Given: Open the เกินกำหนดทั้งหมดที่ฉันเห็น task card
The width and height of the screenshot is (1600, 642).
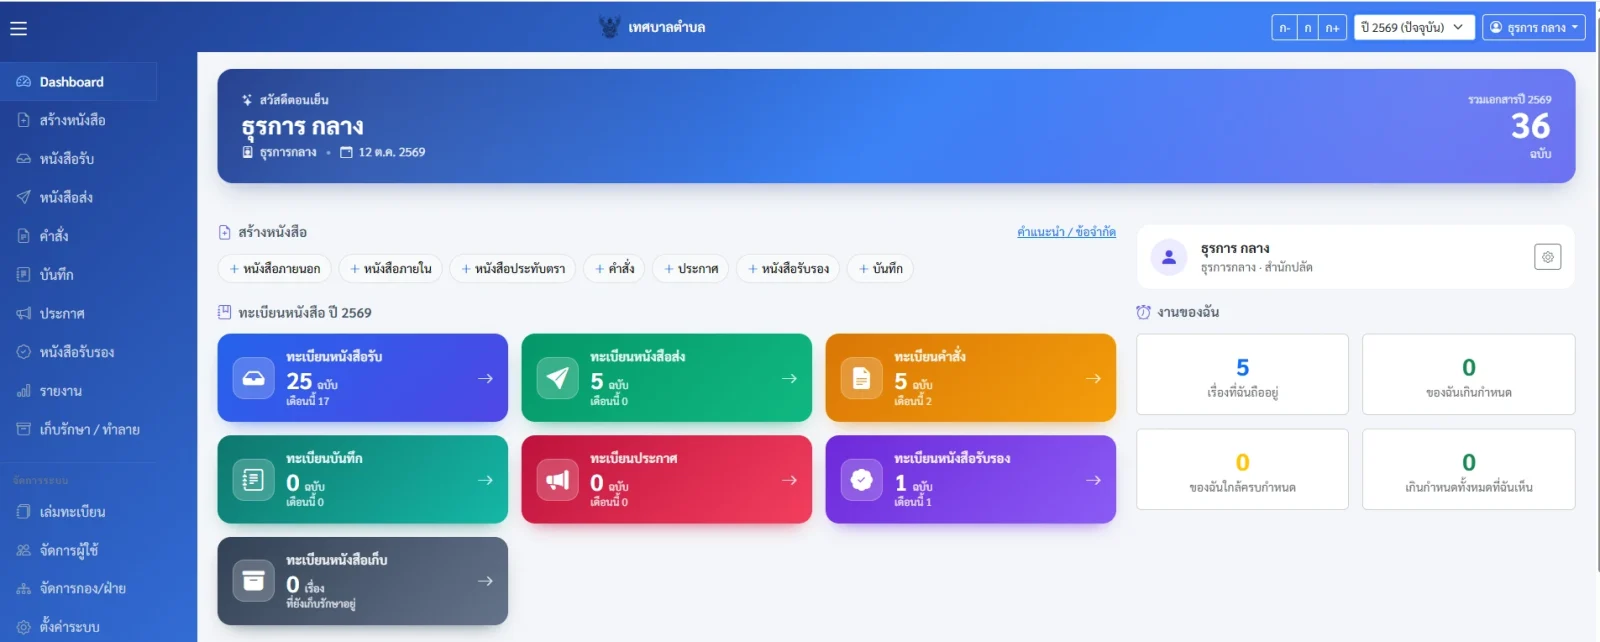Looking at the screenshot, I should click(1468, 470).
